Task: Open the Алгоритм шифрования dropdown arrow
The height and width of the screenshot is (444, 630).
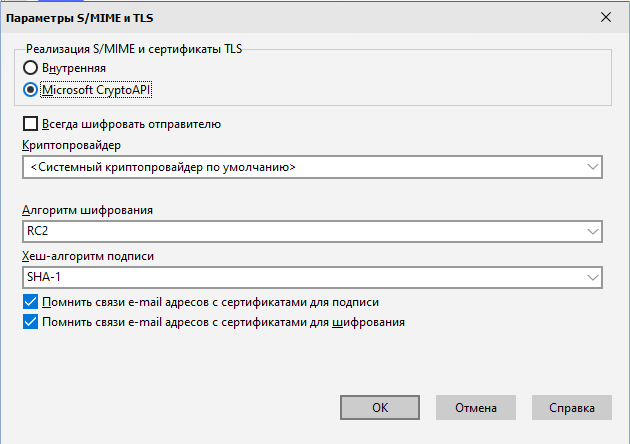Action: tap(593, 231)
